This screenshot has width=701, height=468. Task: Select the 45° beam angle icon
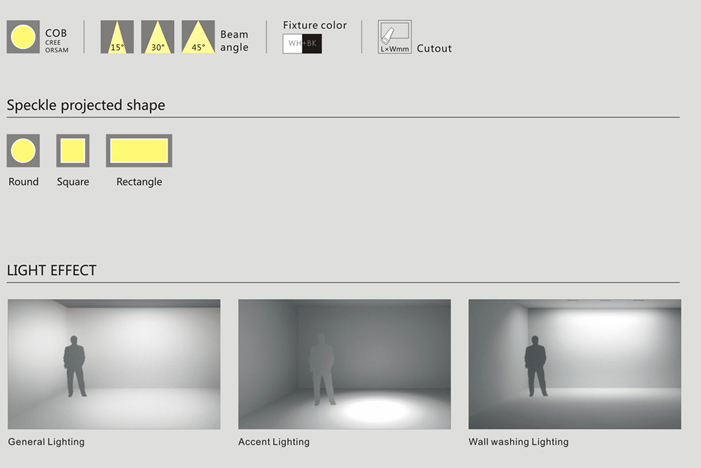click(x=198, y=37)
